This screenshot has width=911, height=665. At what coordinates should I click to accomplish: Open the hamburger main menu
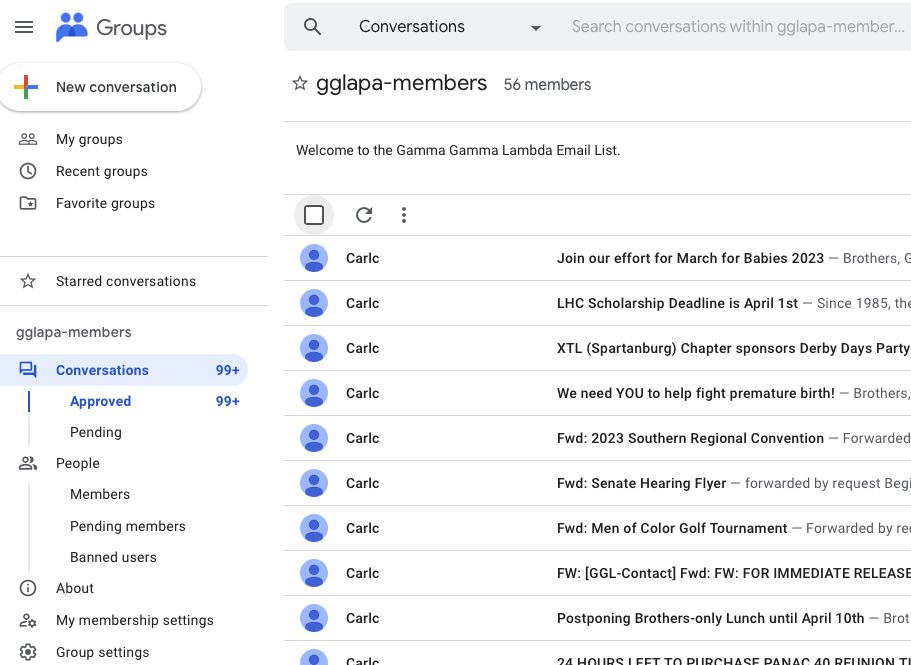pyautogui.click(x=24, y=28)
